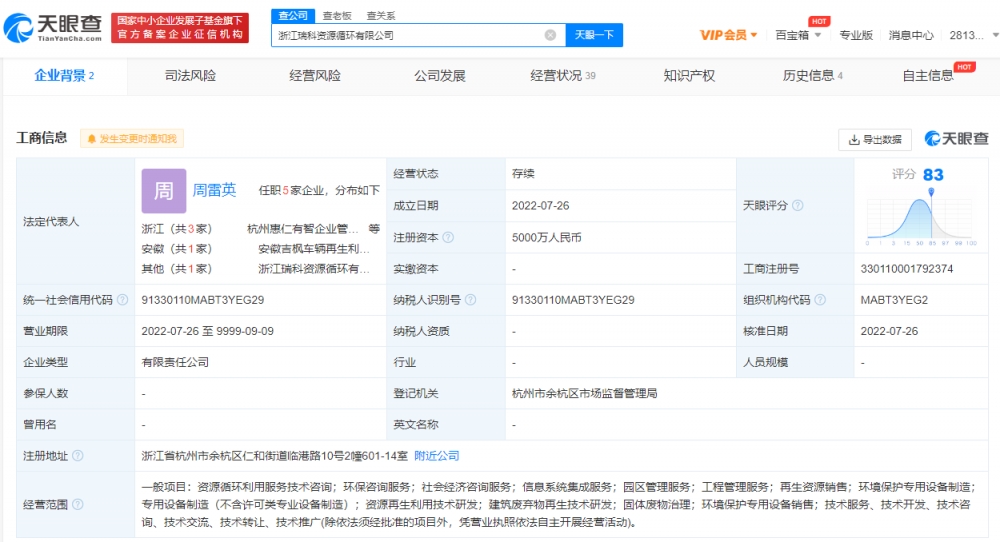Viewport: 1000px width, 542px height.
Task: Click the 附近公司 link
Action: coord(437,455)
